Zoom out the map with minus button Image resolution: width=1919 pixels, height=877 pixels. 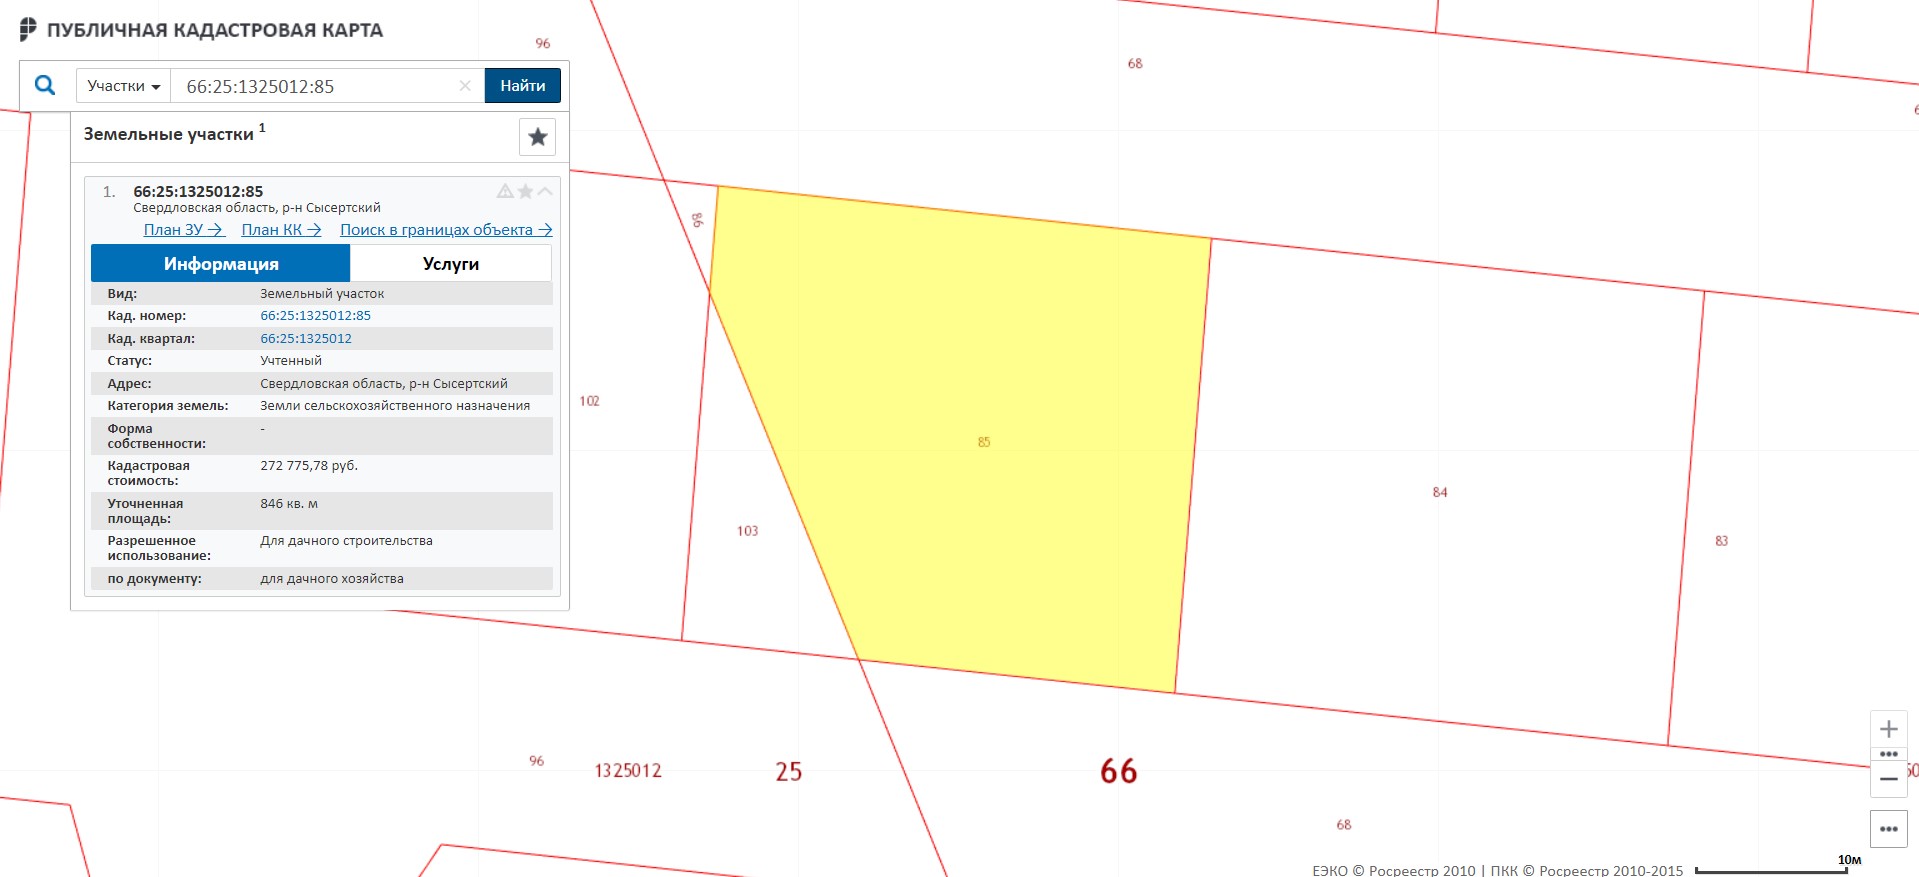click(x=1888, y=779)
